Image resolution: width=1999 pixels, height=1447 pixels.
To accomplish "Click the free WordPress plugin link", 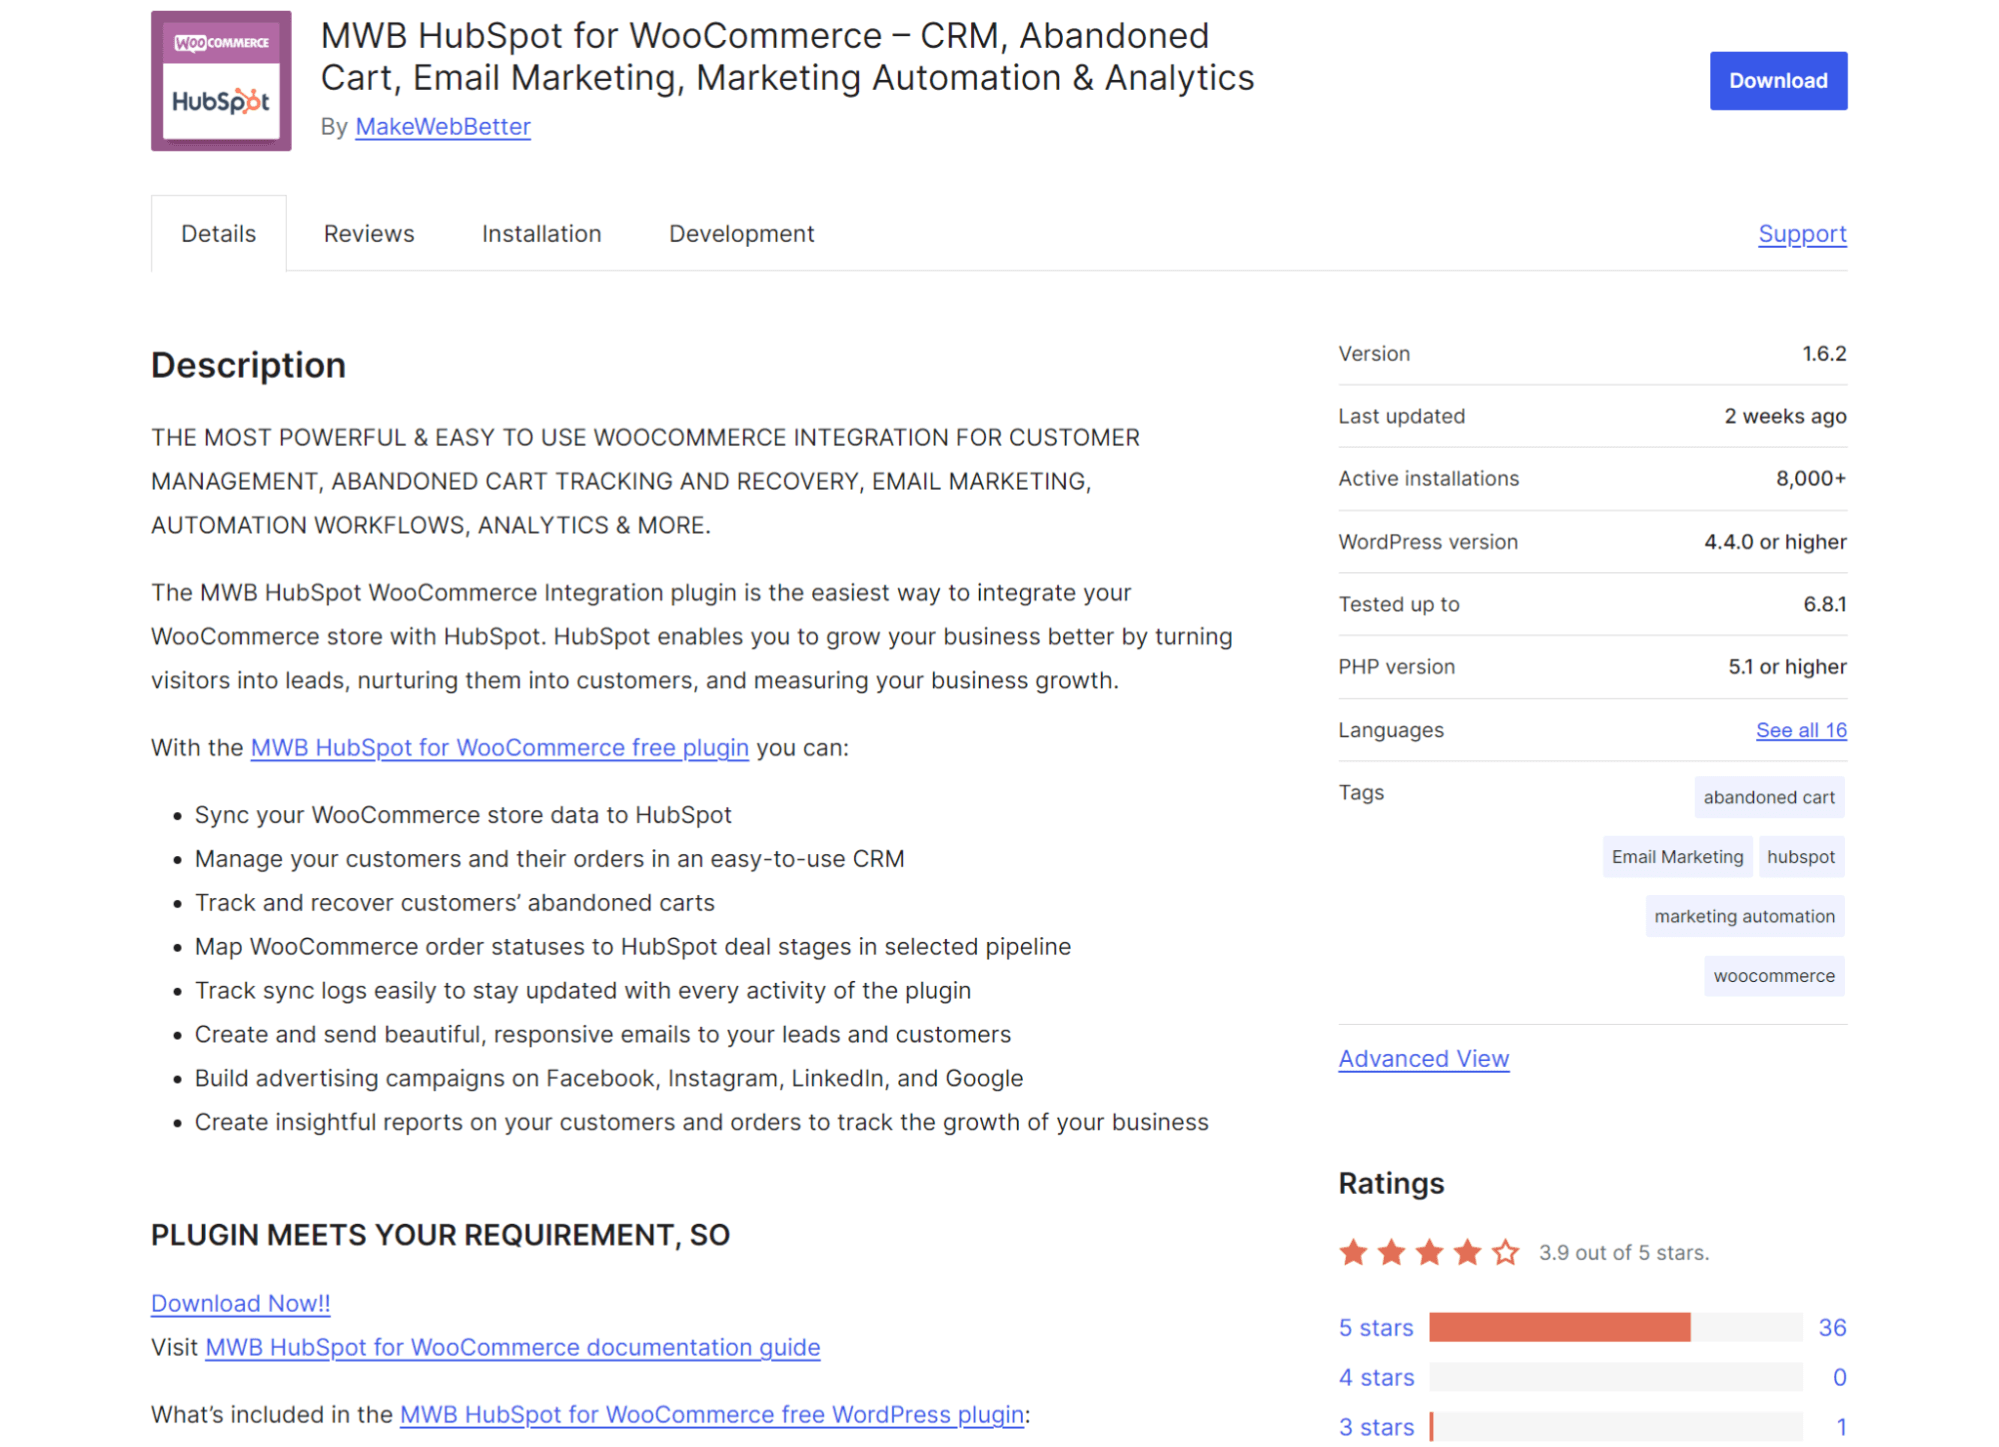I will click(711, 1415).
